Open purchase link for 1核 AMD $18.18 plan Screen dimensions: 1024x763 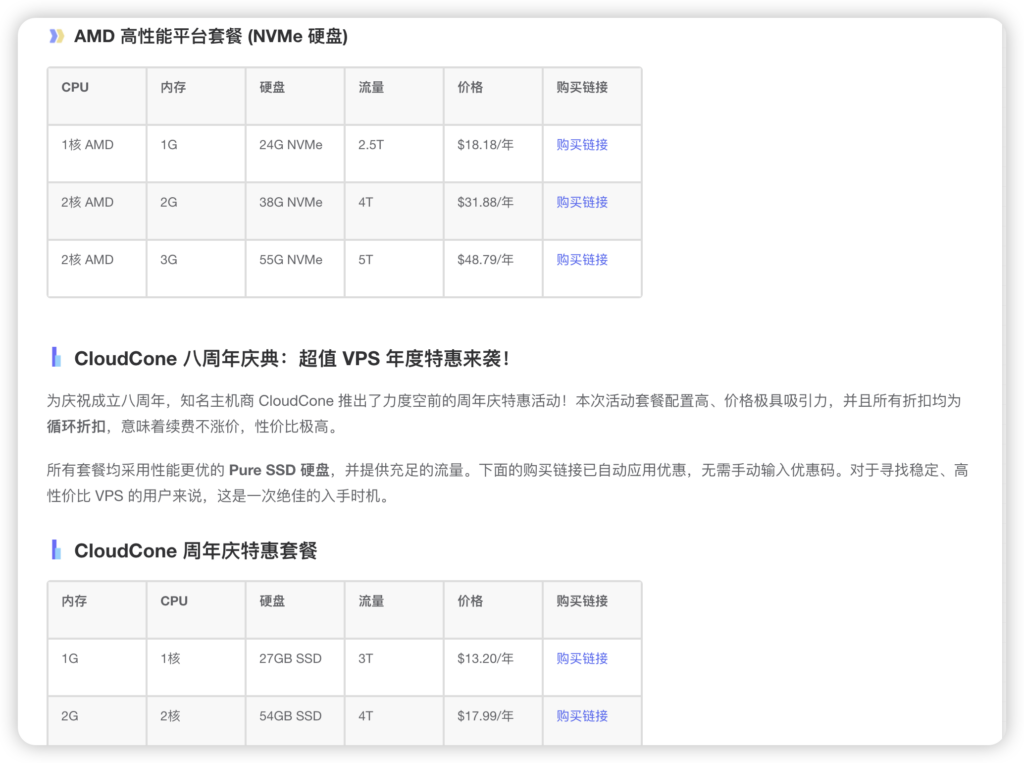pyautogui.click(x=582, y=144)
